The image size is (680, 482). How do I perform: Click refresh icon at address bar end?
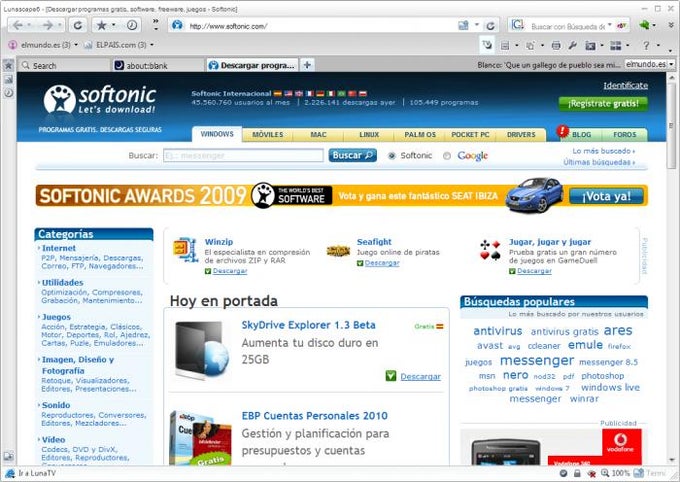coord(490,26)
